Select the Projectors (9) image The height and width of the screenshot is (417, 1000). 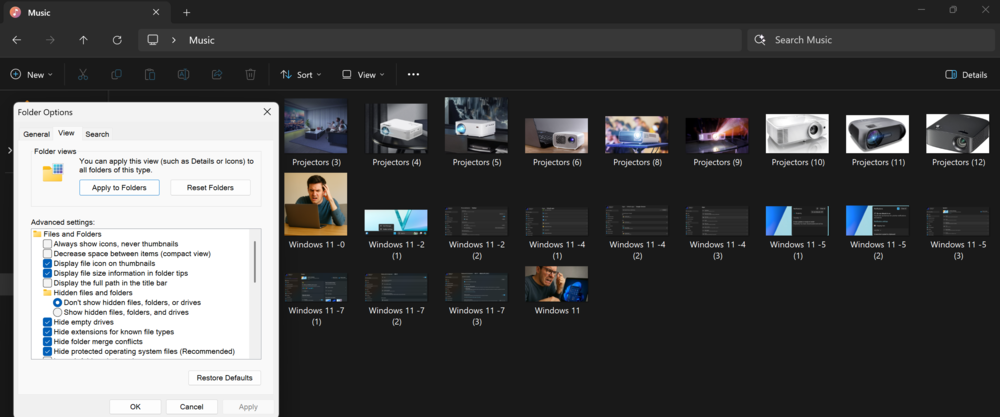point(717,136)
